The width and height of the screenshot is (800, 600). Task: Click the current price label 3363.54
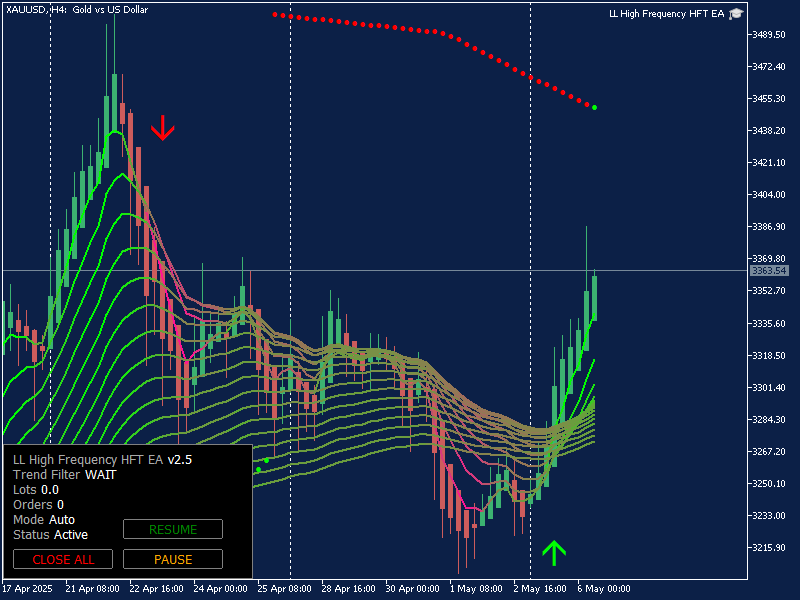tap(769, 270)
